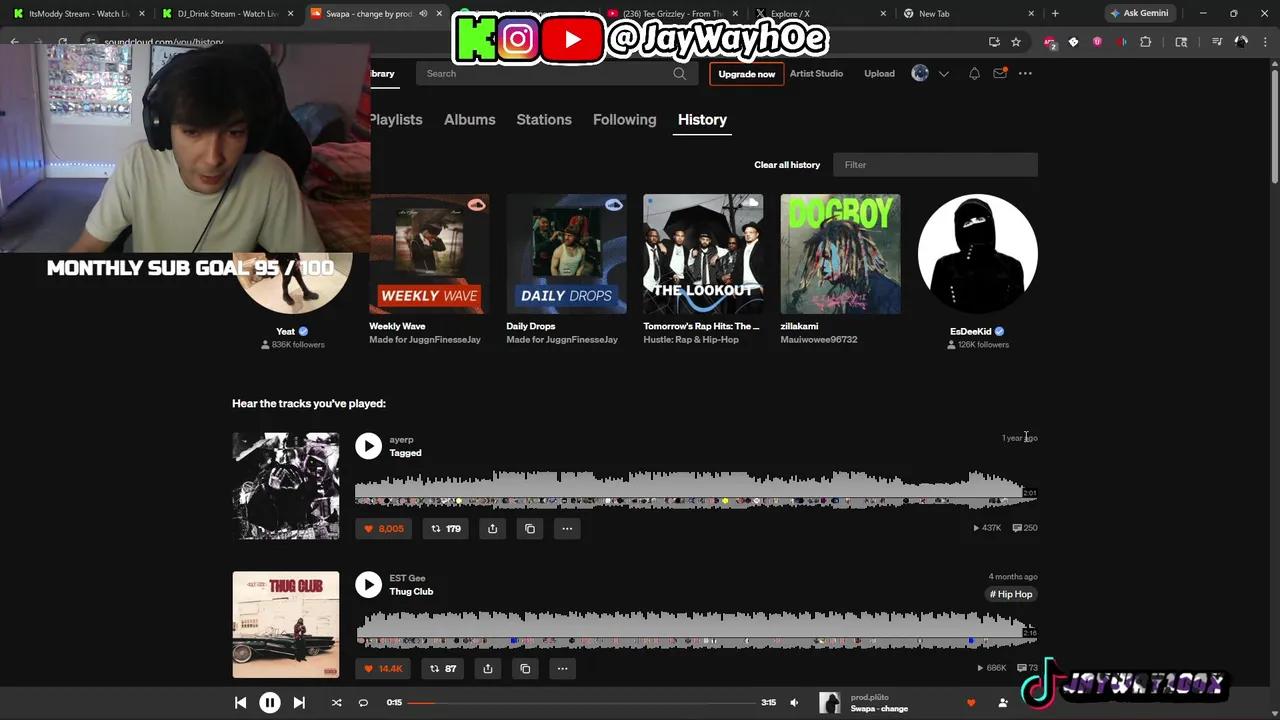Viewport: 1280px width, 720px height.
Task: Clear all history
Action: pos(787,165)
